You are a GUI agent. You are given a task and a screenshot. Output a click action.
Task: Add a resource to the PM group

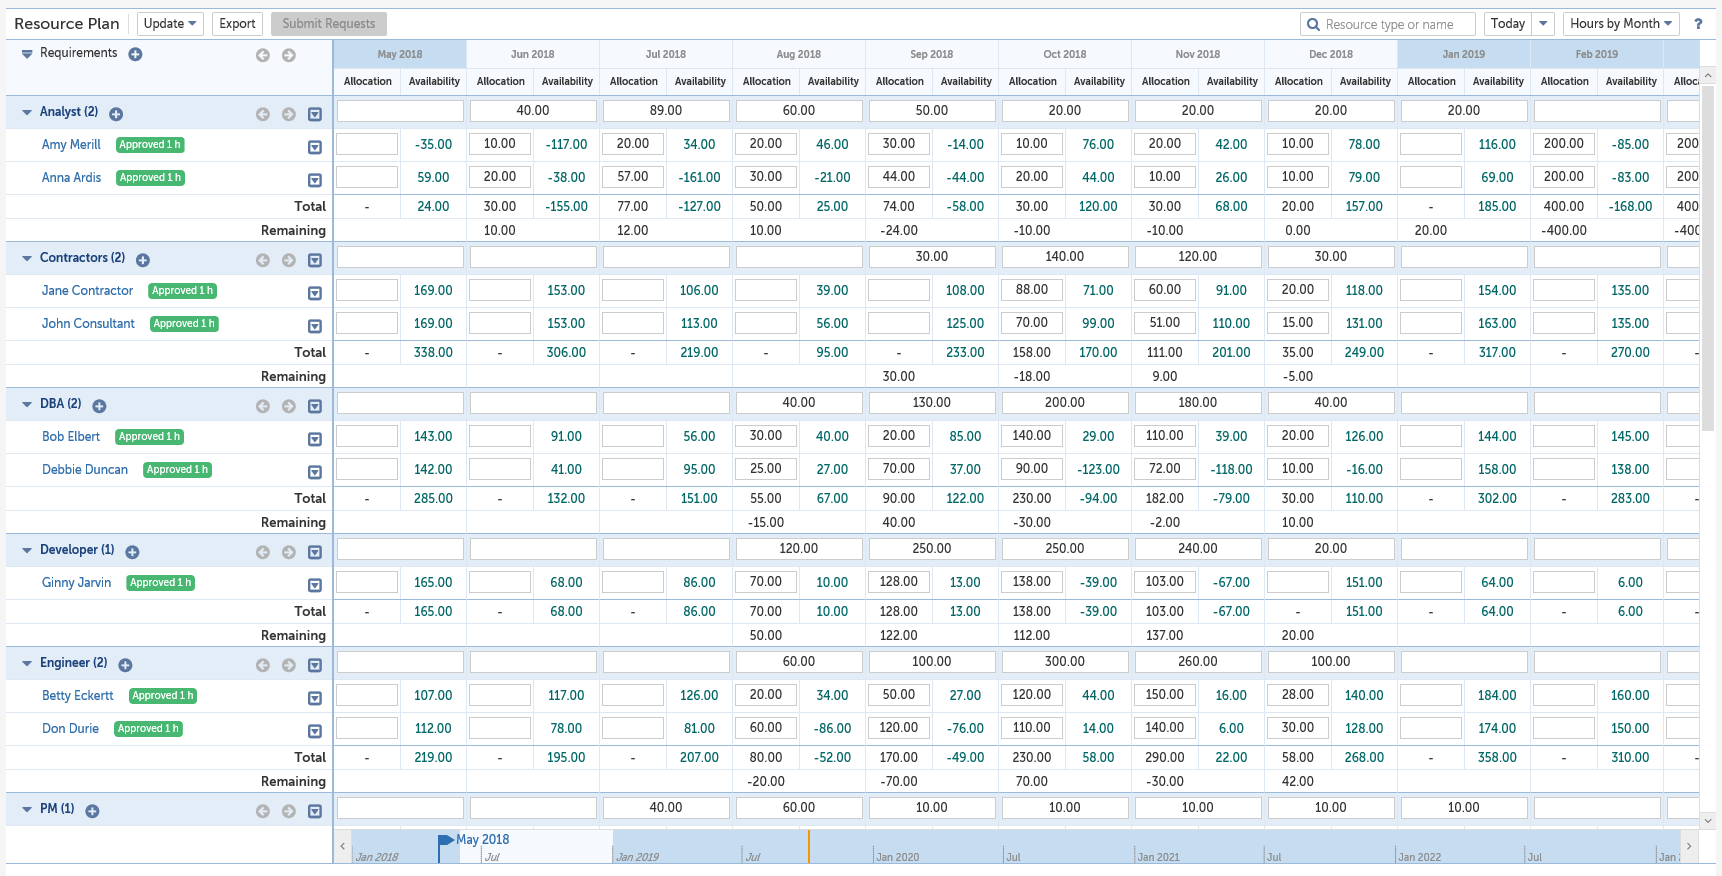92,811
